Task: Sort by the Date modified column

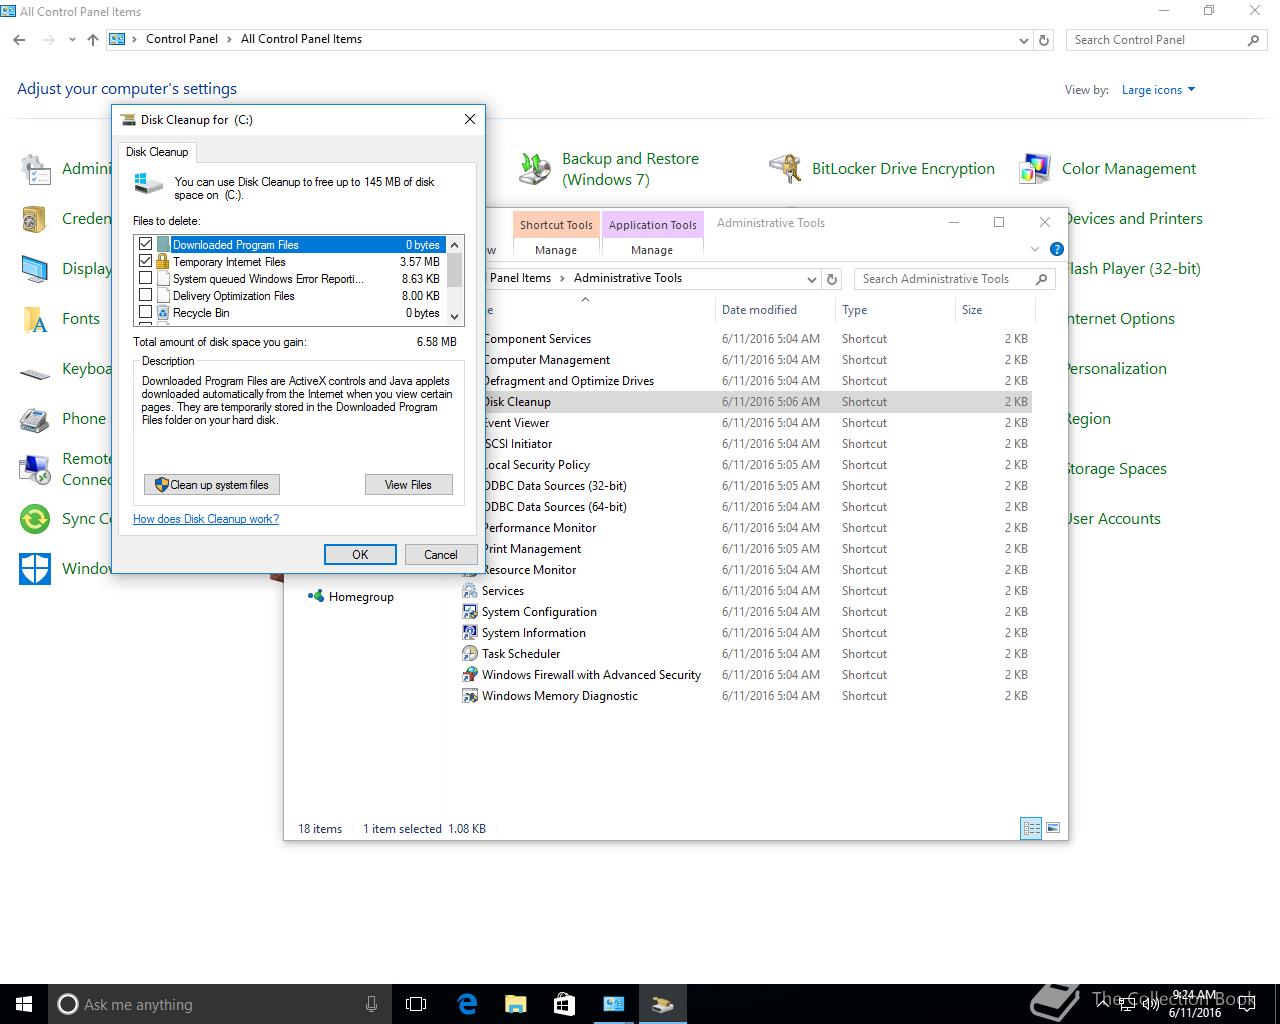Action: pyautogui.click(x=774, y=310)
